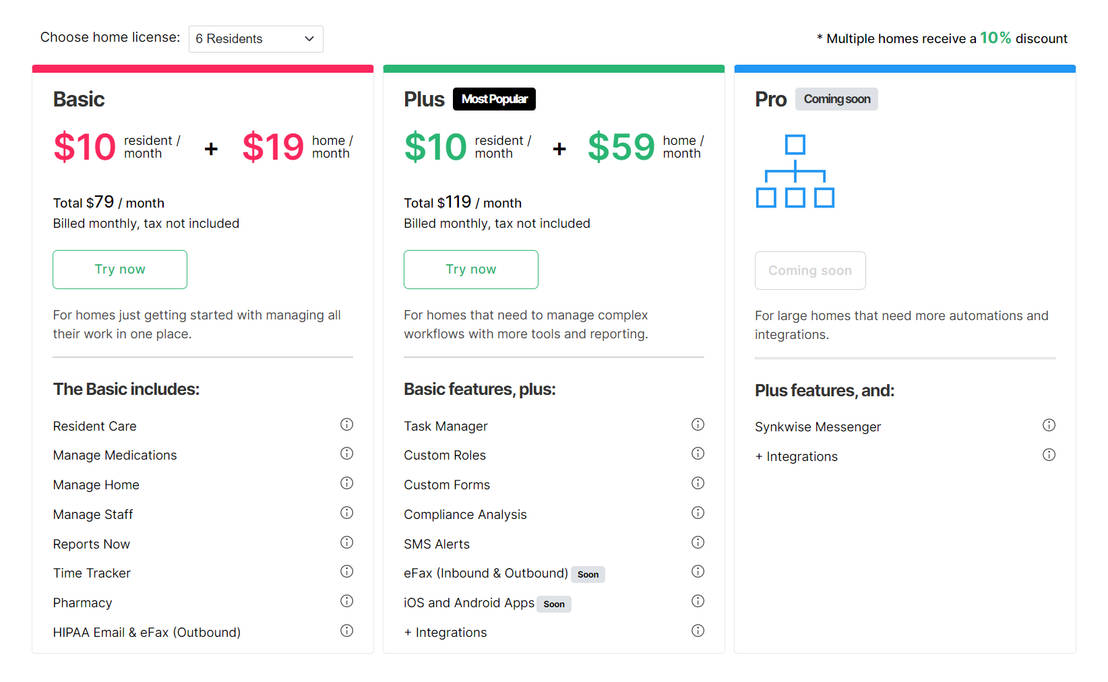Viewport: 1108px width, 682px height.
Task: Click the Coming soon button under Pro
Action: pyautogui.click(x=810, y=270)
